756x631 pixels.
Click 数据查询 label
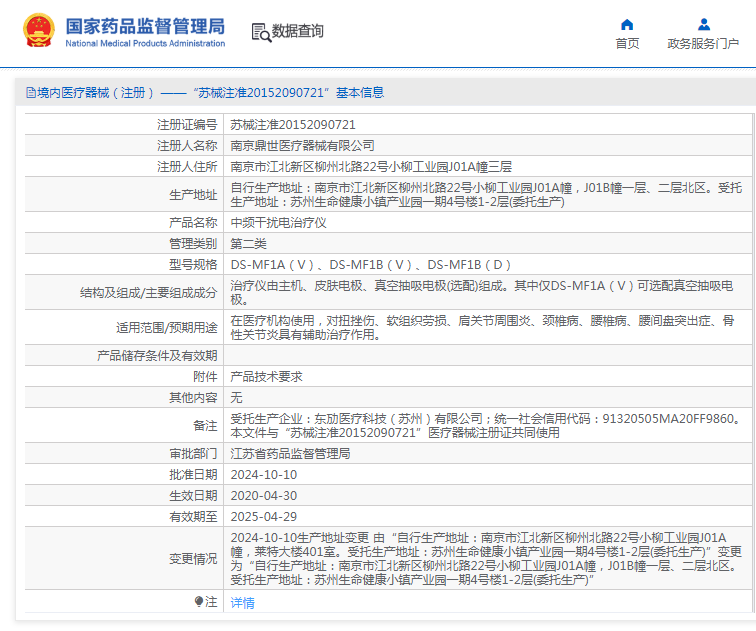coord(297,31)
